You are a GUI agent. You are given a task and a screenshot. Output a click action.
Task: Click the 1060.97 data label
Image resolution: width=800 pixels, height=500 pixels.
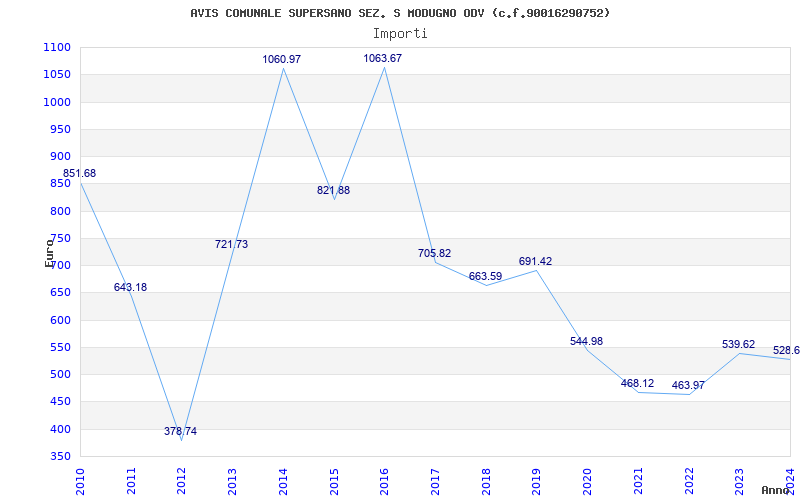pos(282,59)
